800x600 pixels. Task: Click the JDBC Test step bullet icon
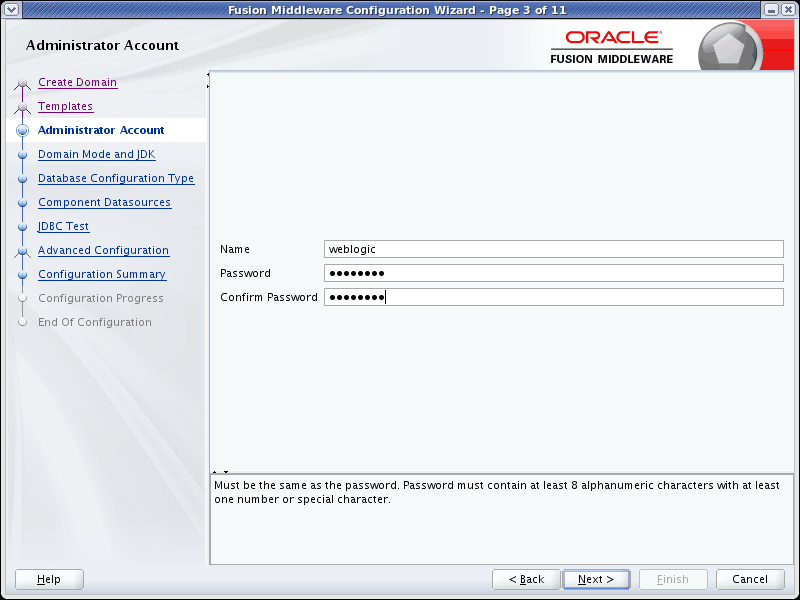coord(22,227)
